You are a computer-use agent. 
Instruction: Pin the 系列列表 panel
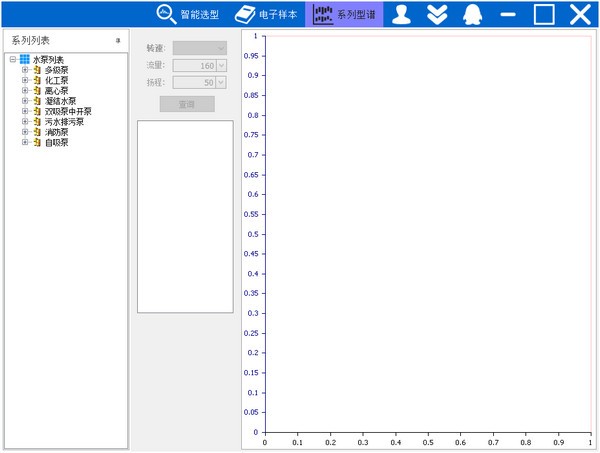click(118, 40)
